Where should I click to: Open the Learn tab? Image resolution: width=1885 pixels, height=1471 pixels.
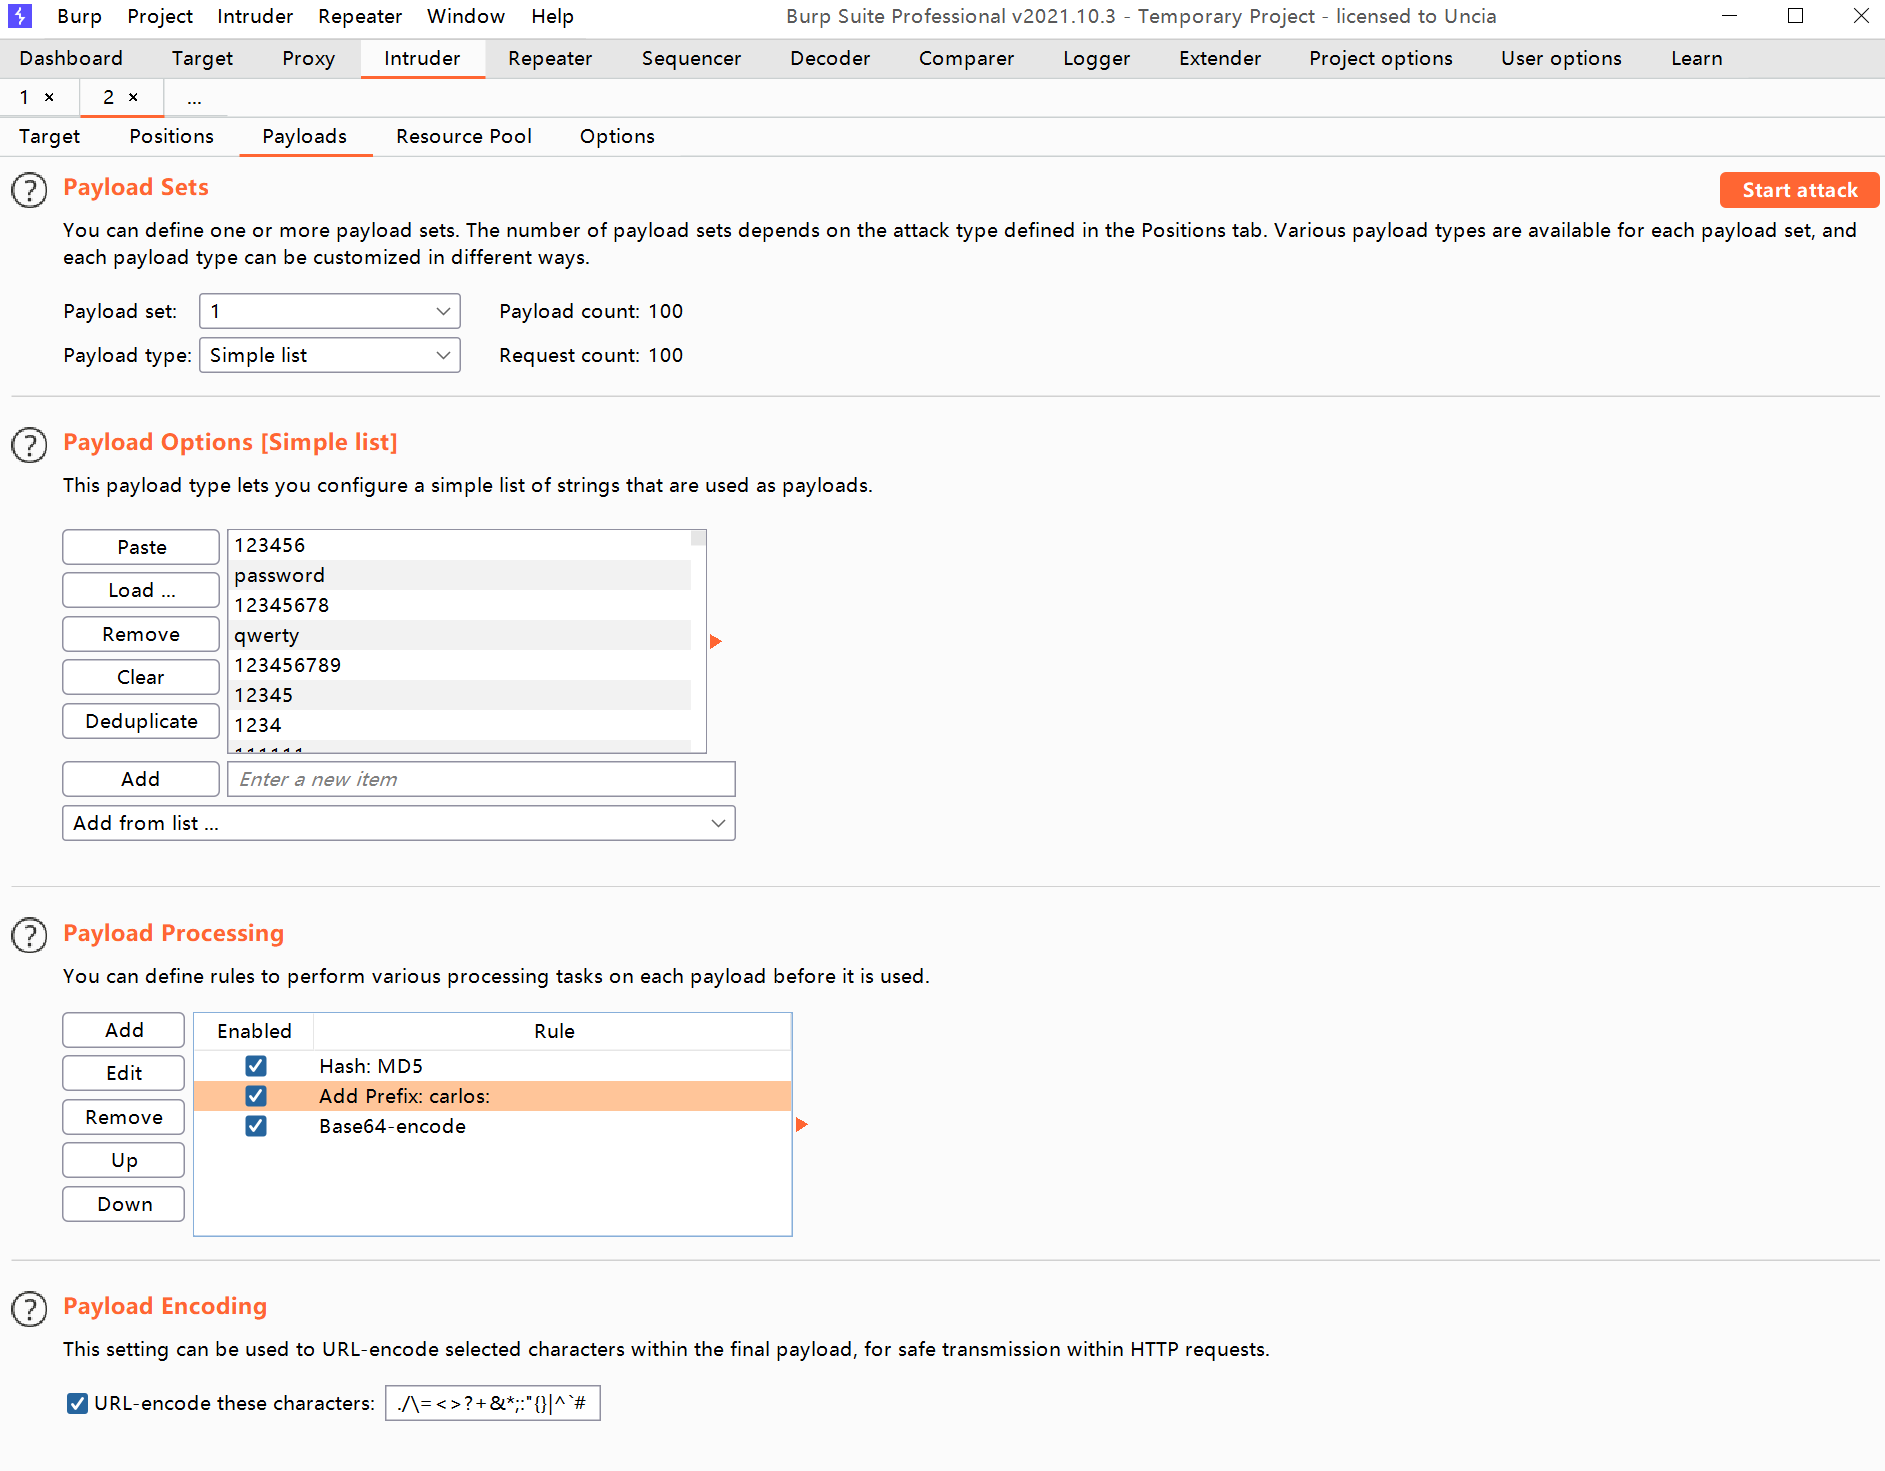click(1696, 58)
